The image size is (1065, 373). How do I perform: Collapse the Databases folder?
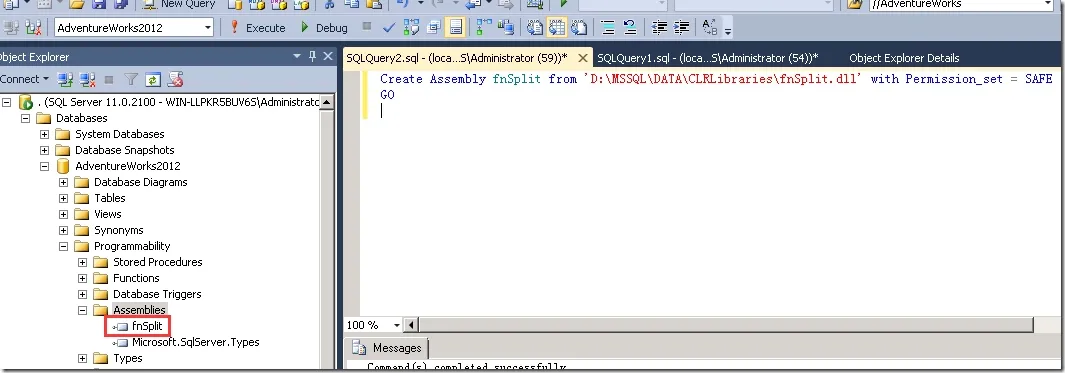[26, 118]
